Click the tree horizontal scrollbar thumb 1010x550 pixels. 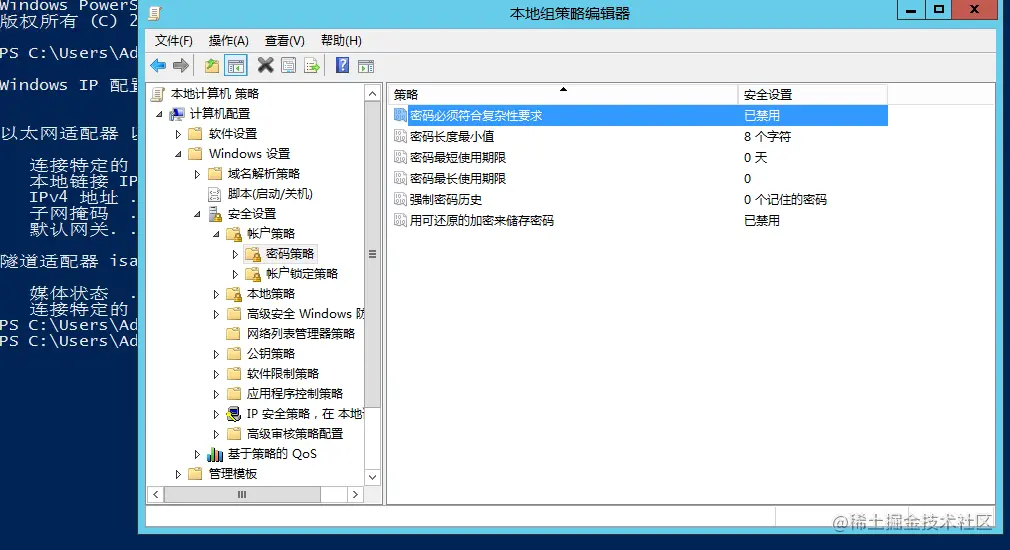(242, 495)
